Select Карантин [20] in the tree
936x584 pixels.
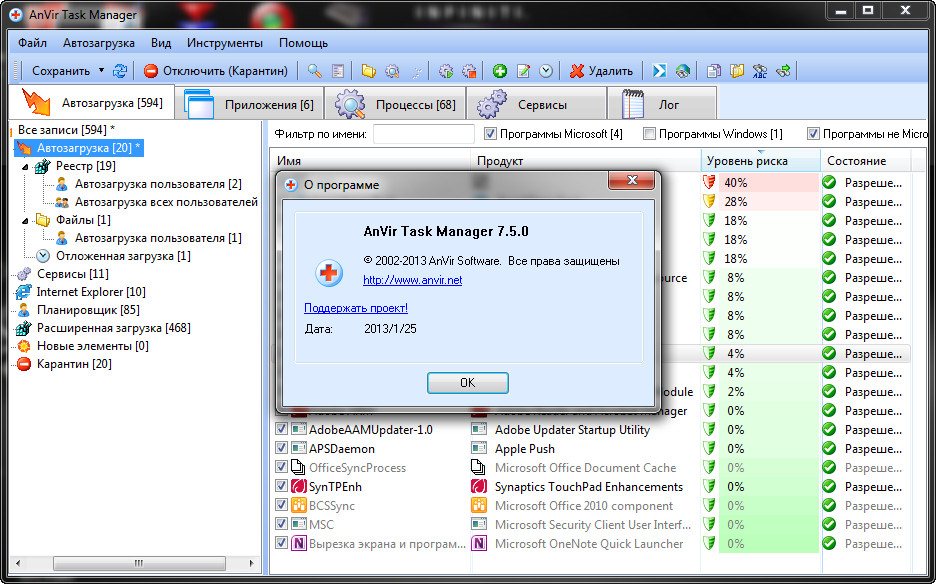click(74, 364)
